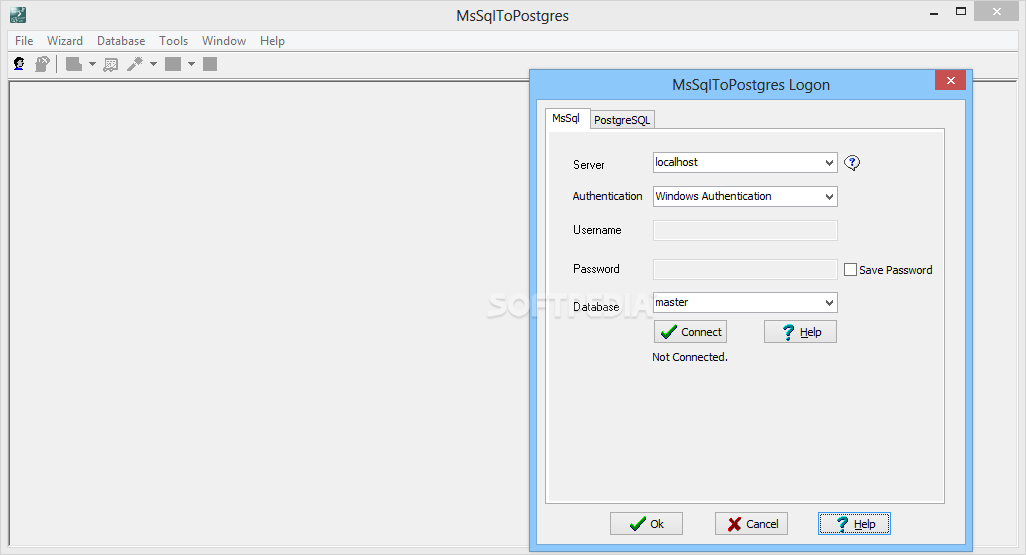
Task: Click the greyed logoff head icon
Action: pyautogui.click(x=43, y=64)
